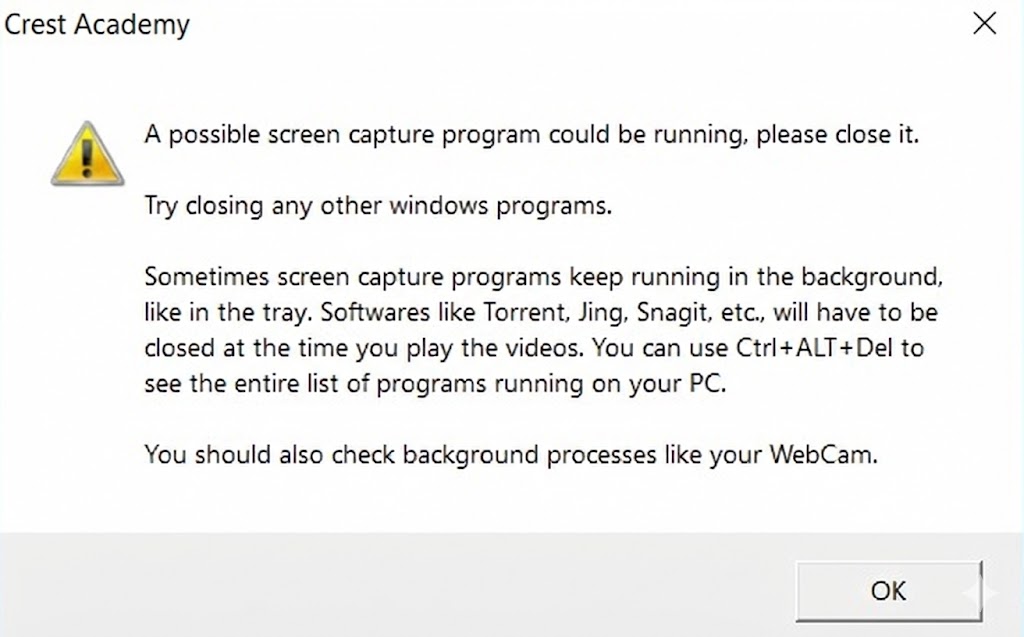1024x637 pixels.
Task: Click the yellow warning triangle icon
Action: coord(88,155)
